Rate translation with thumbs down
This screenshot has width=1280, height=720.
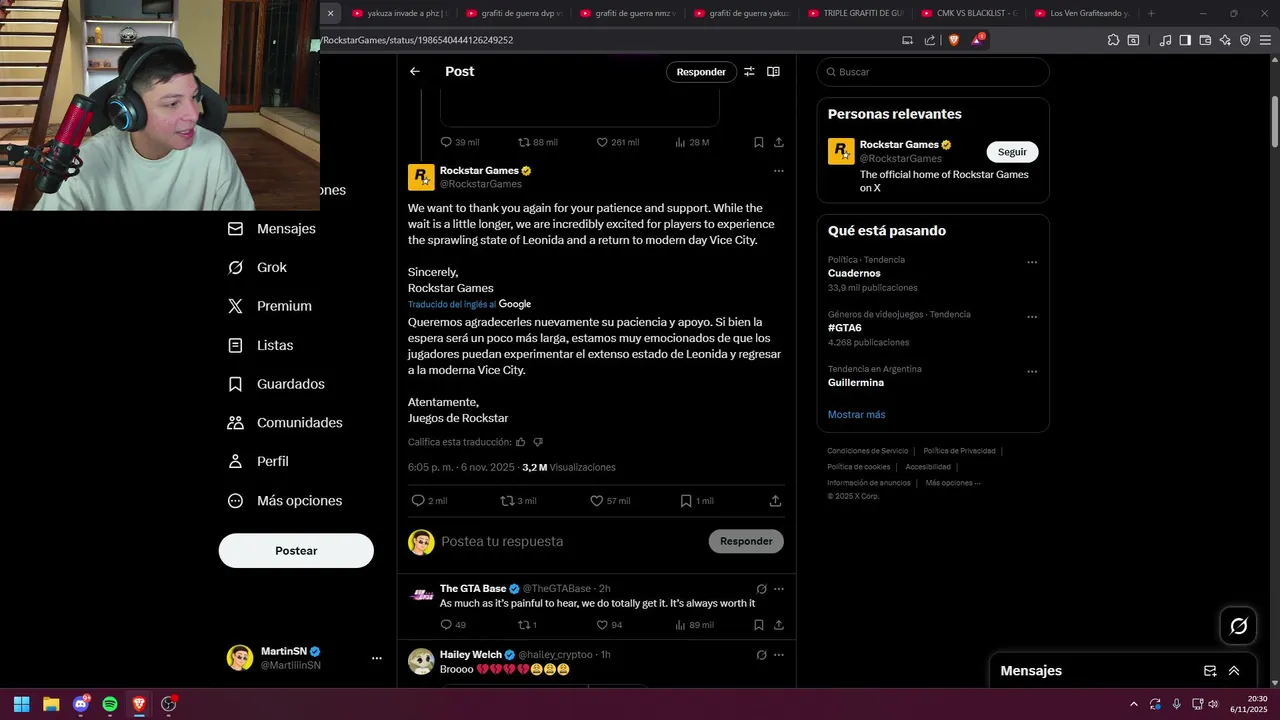pos(538,442)
